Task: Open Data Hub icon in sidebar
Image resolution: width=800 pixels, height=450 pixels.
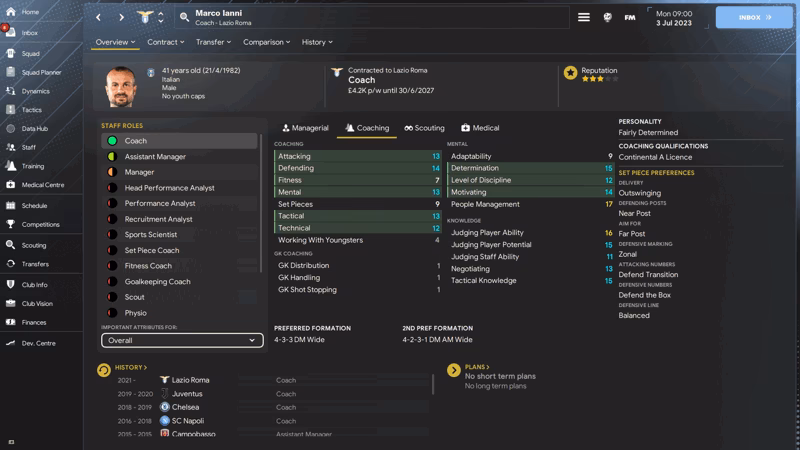Action: pyautogui.click(x=11, y=129)
